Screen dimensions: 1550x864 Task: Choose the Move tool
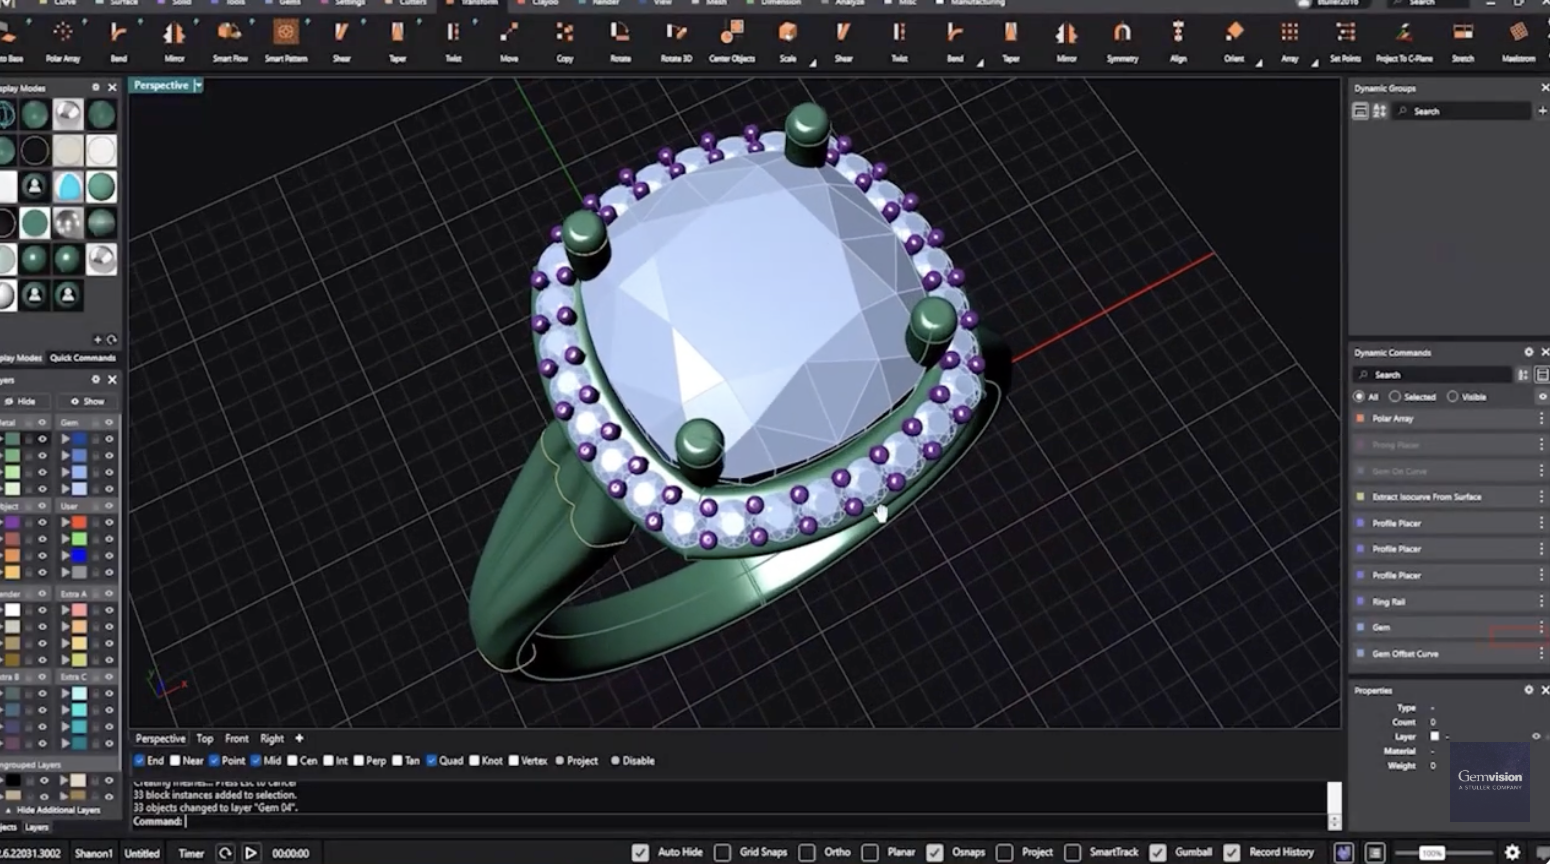point(509,41)
